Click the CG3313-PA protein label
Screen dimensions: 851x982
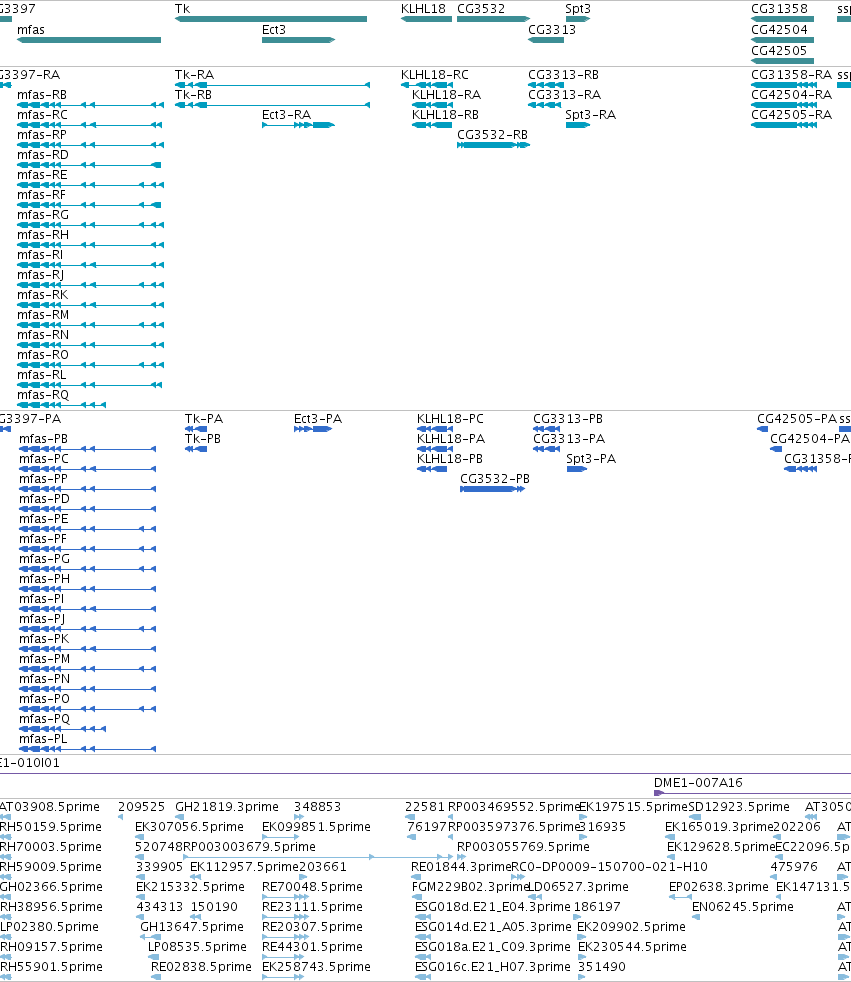pyautogui.click(x=569, y=438)
